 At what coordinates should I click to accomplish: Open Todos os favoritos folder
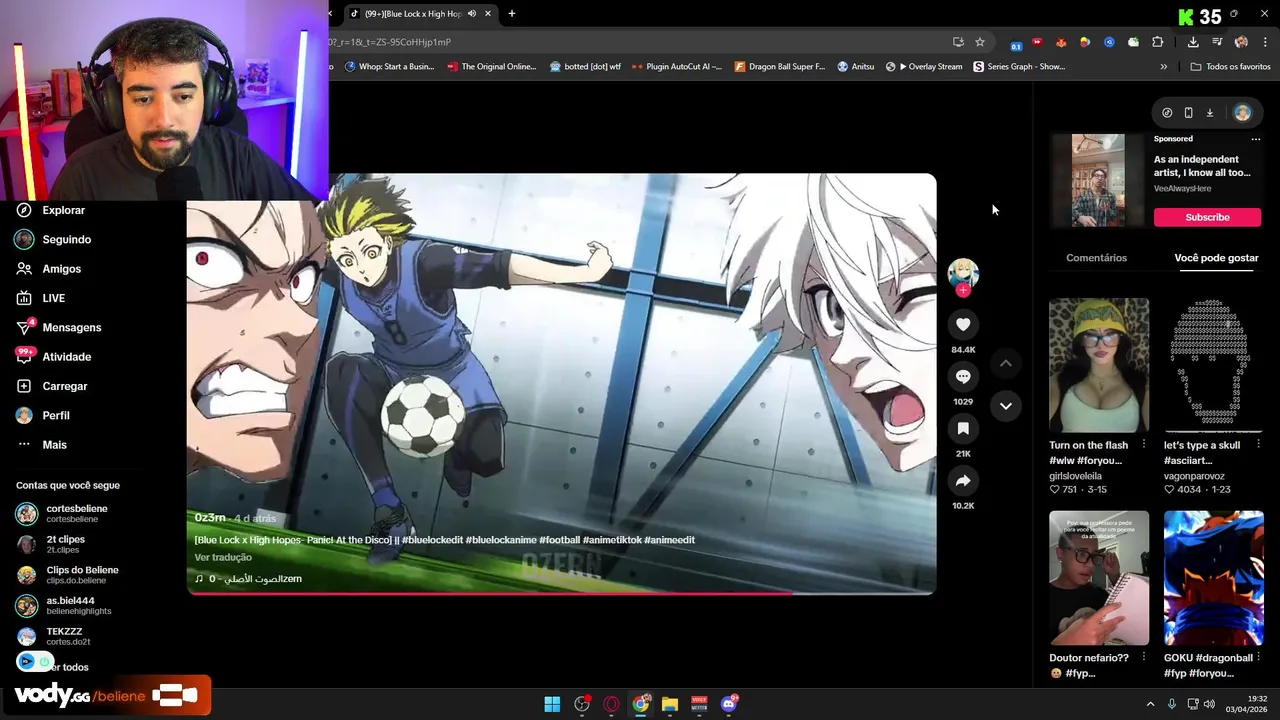coord(1230,67)
